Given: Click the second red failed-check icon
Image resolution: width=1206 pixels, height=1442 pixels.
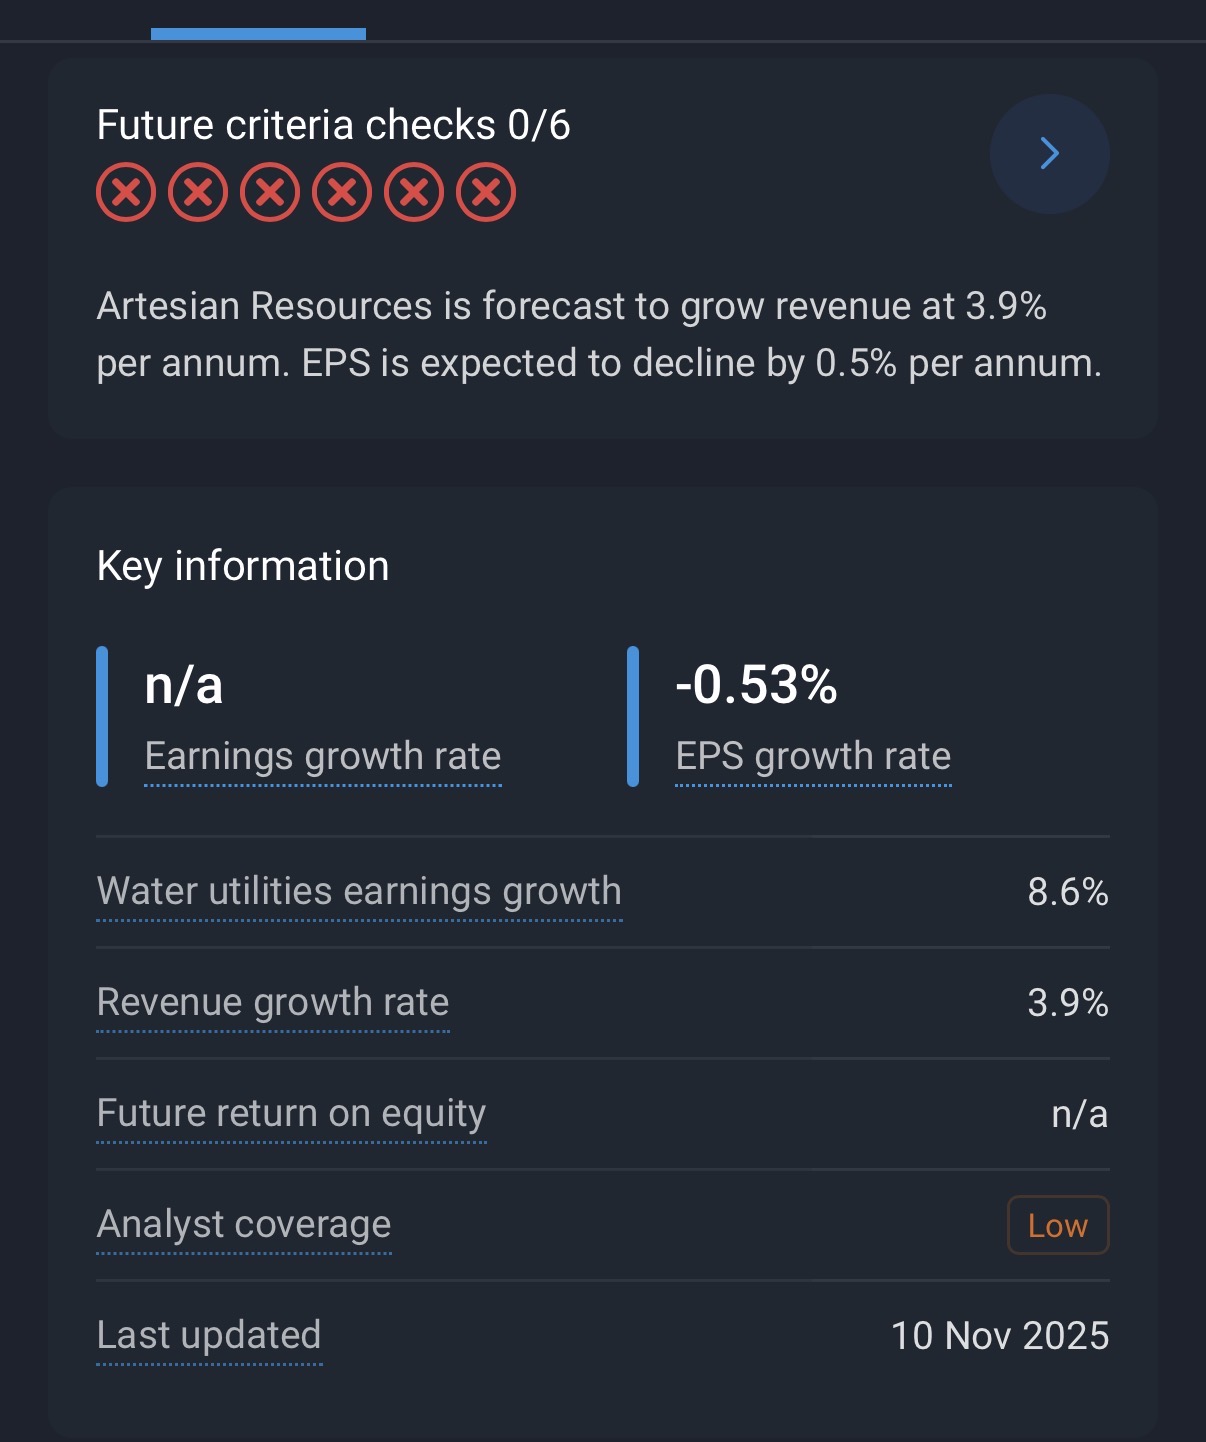Looking at the screenshot, I should 198,192.
